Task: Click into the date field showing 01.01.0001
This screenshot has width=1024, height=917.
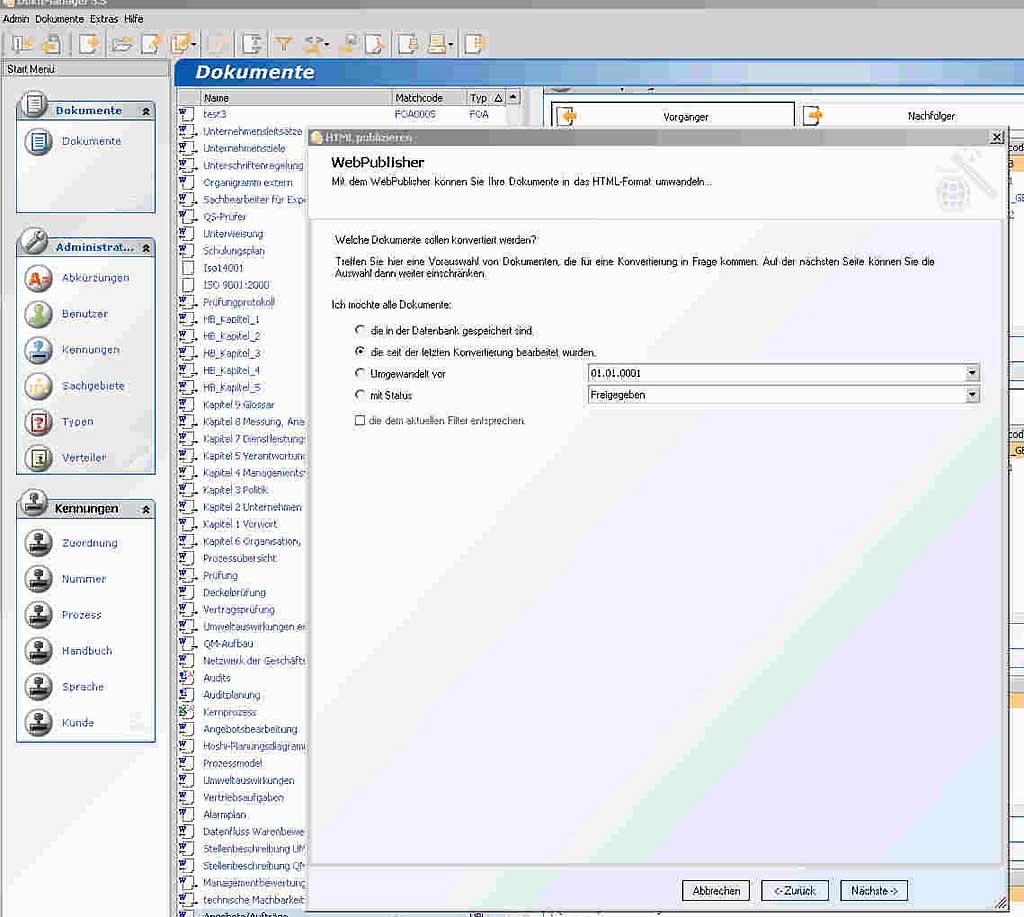Action: pos(777,373)
